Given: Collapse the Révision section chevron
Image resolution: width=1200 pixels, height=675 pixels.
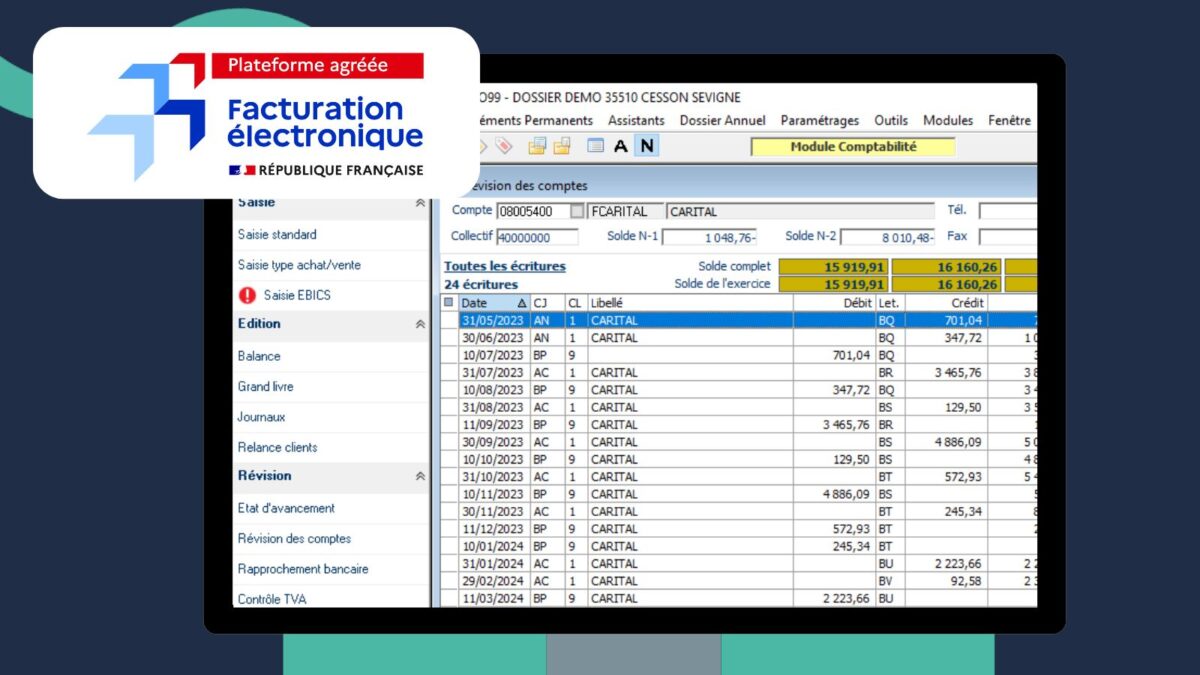Looking at the screenshot, I should [x=420, y=476].
